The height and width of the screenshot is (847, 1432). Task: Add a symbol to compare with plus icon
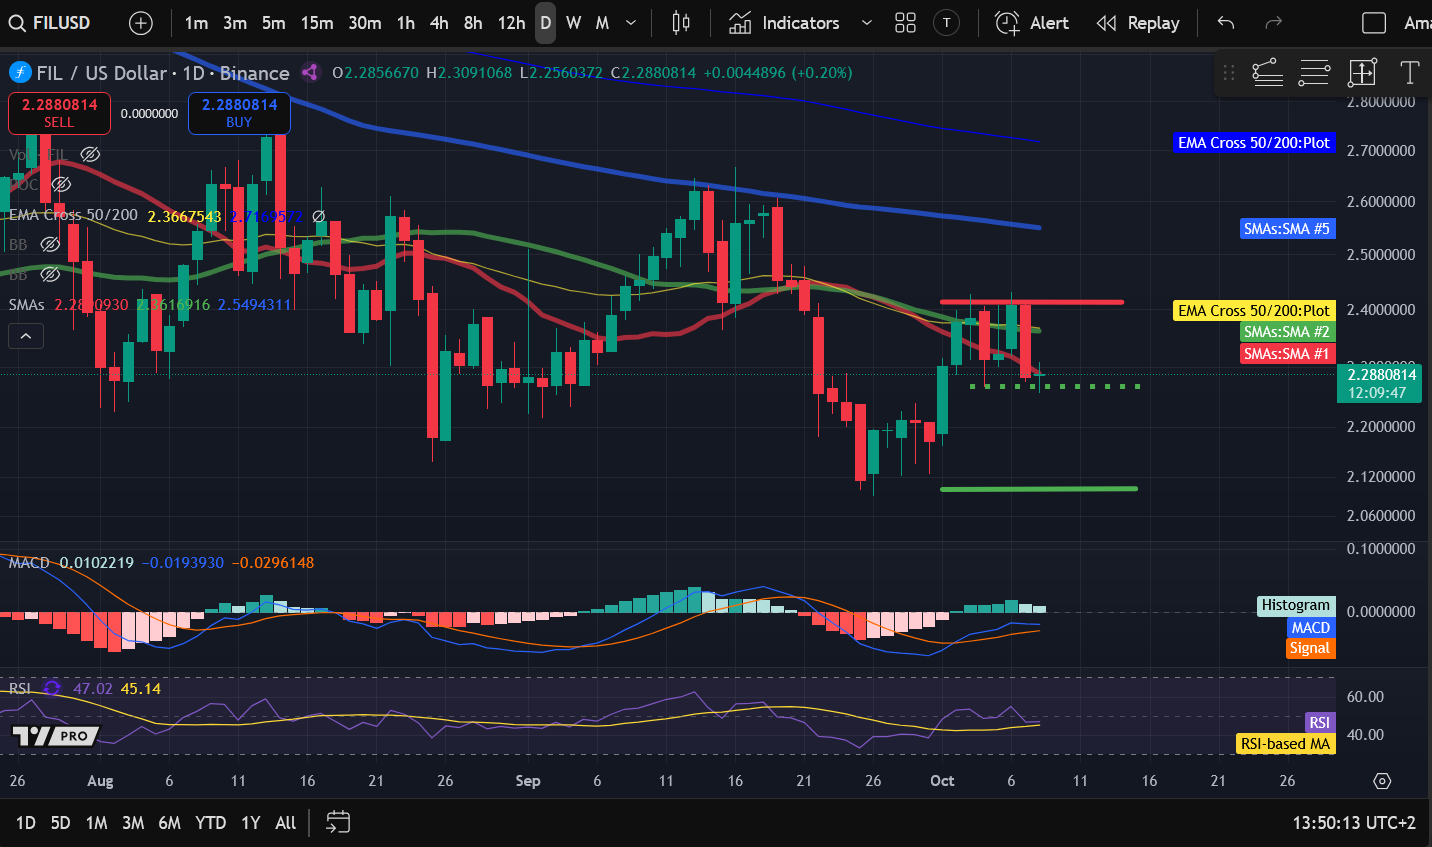click(x=141, y=23)
